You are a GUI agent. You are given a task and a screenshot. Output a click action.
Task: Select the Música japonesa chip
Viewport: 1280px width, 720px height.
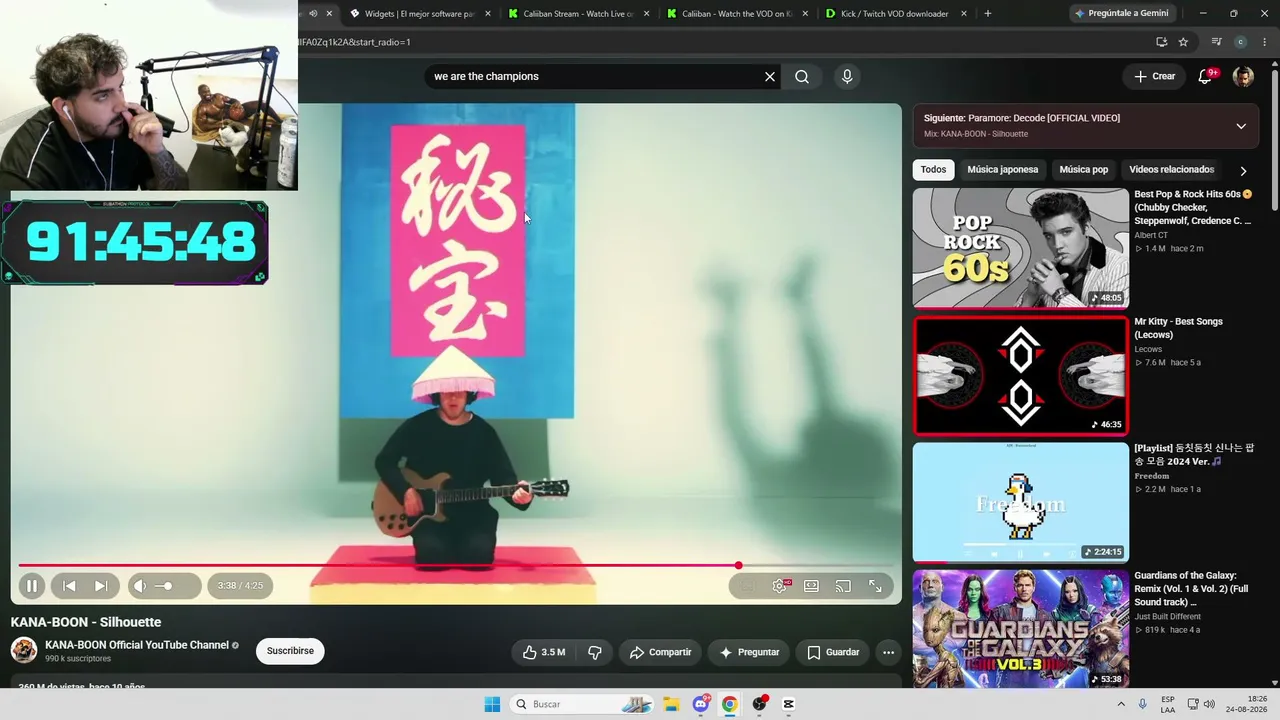(x=1003, y=170)
